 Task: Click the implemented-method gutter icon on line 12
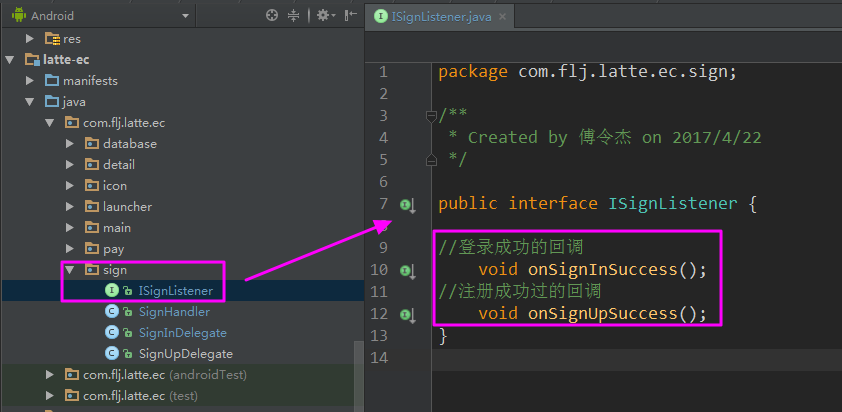(408, 315)
